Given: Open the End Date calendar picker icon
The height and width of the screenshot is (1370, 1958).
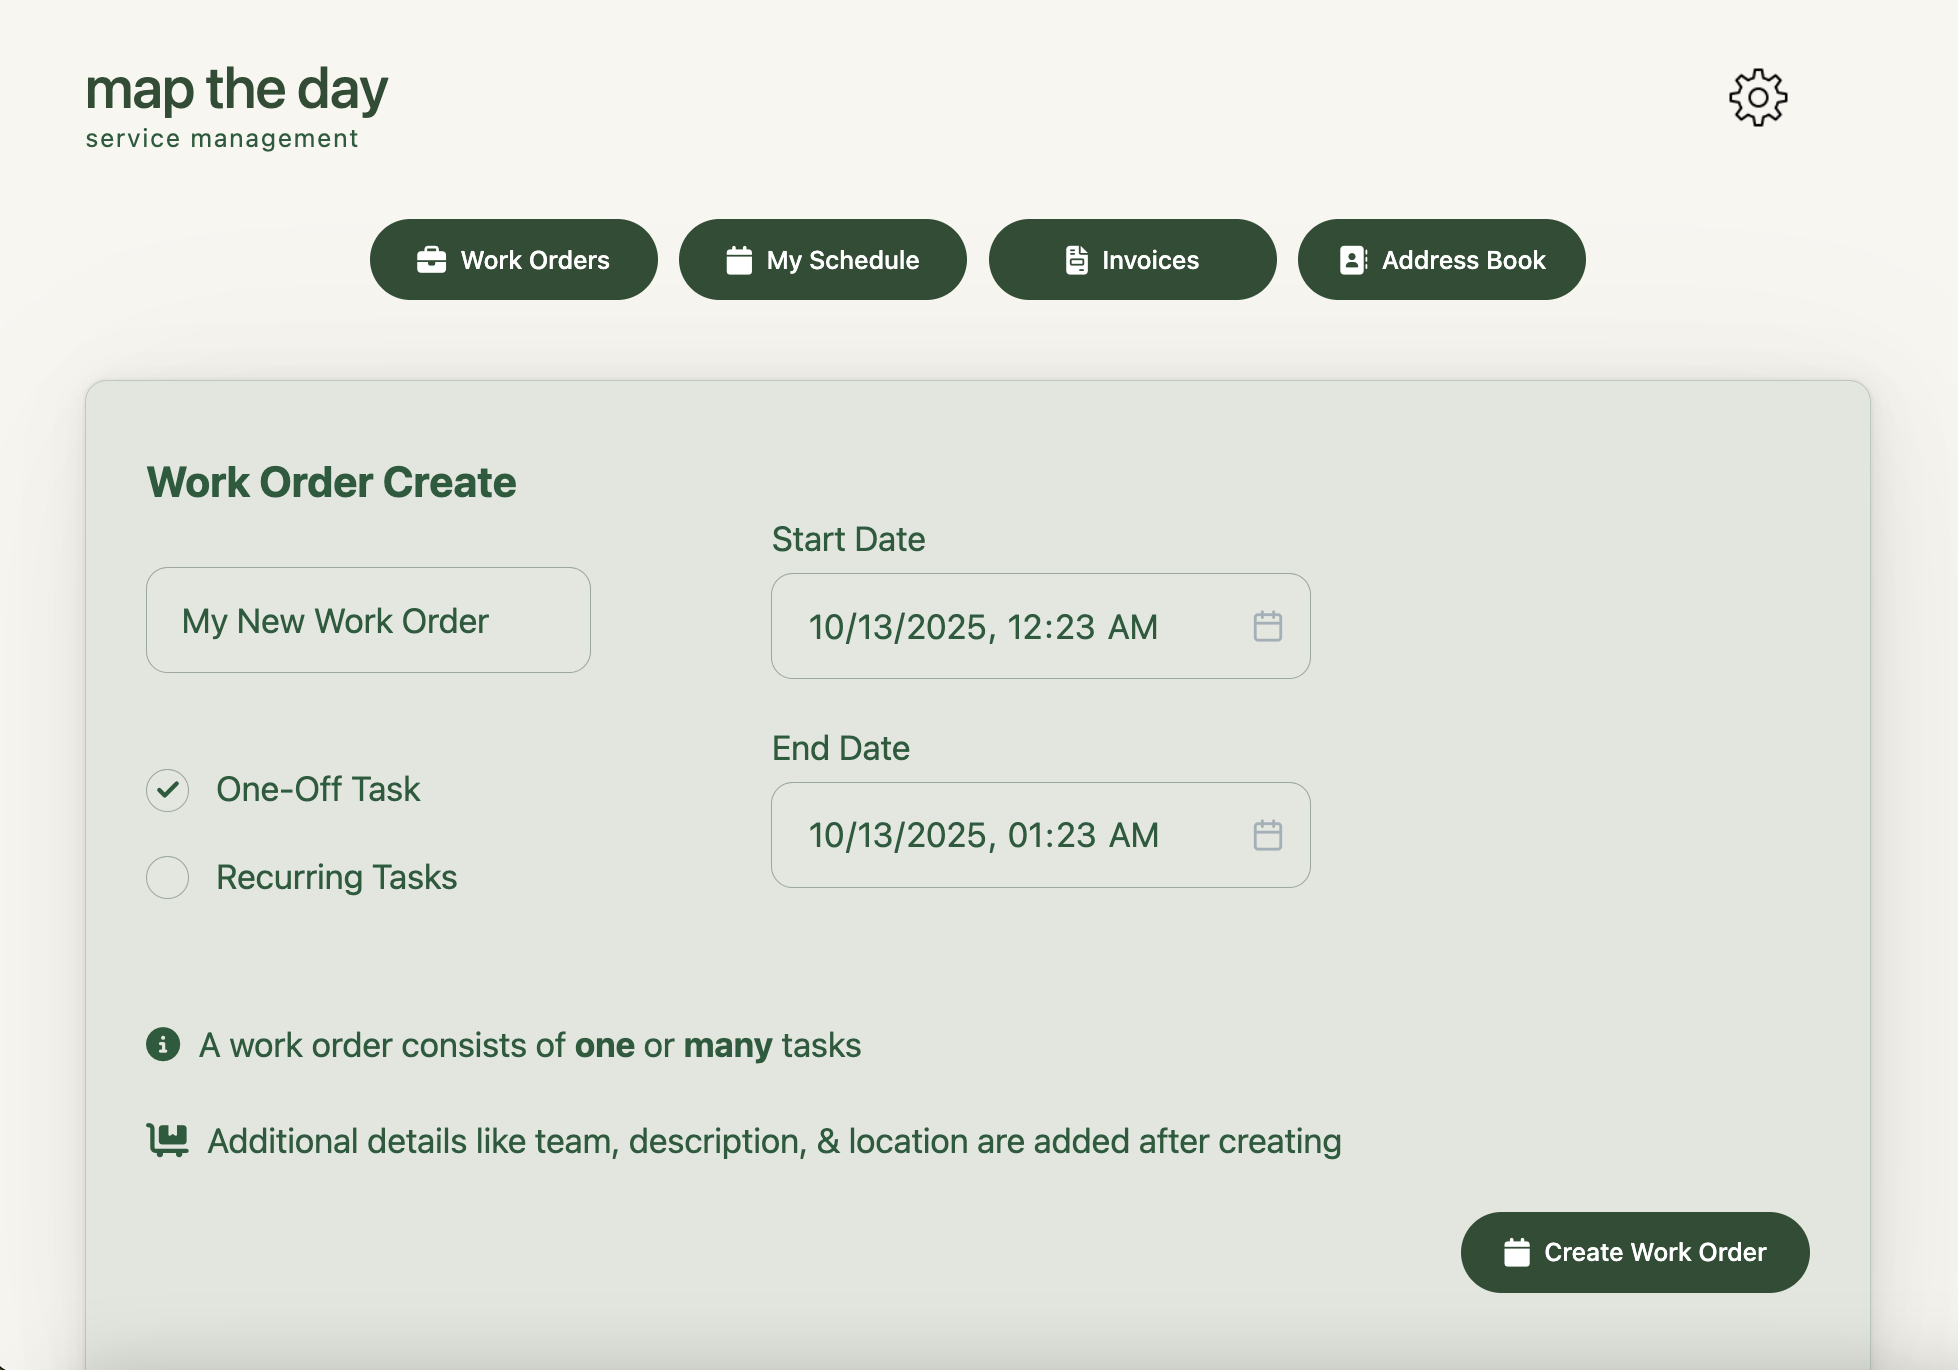Looking at the screenshot, I should point(1267,835).
